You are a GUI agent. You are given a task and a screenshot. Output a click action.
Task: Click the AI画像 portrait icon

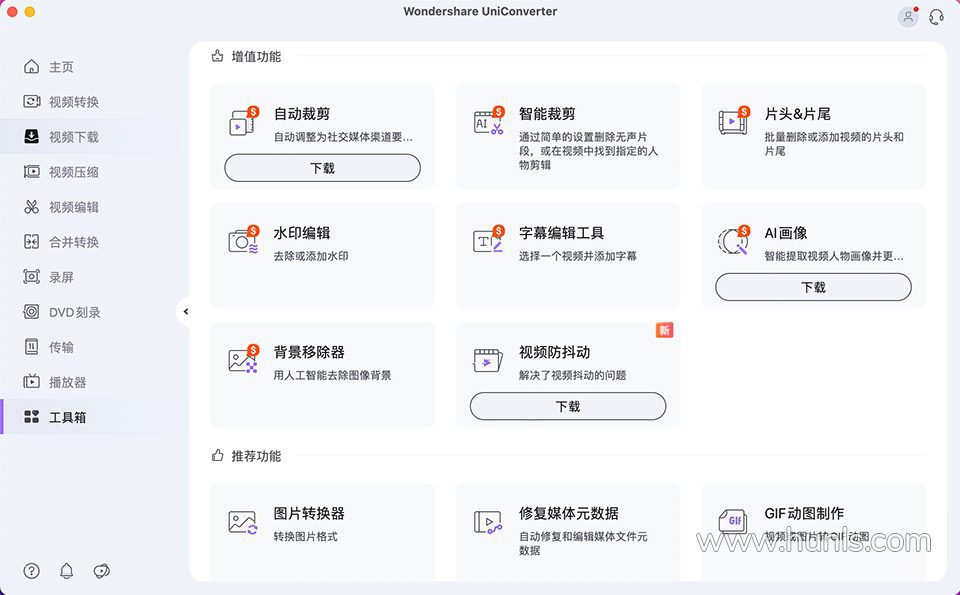[x=734, y=240]
